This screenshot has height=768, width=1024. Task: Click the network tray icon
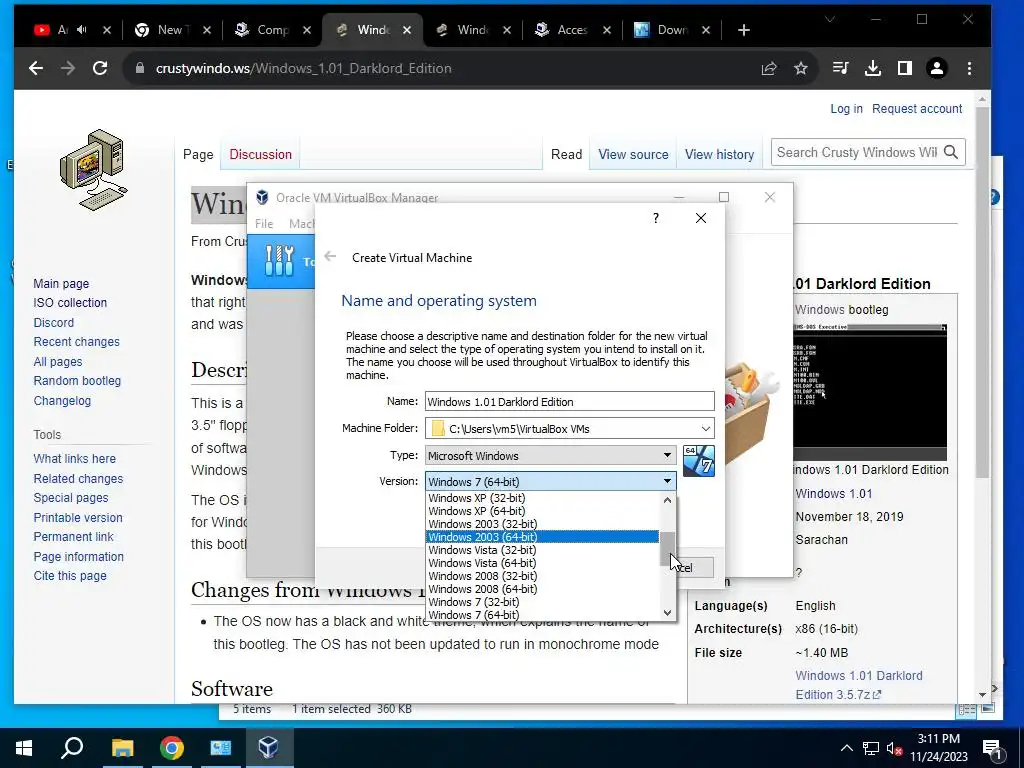871,748
